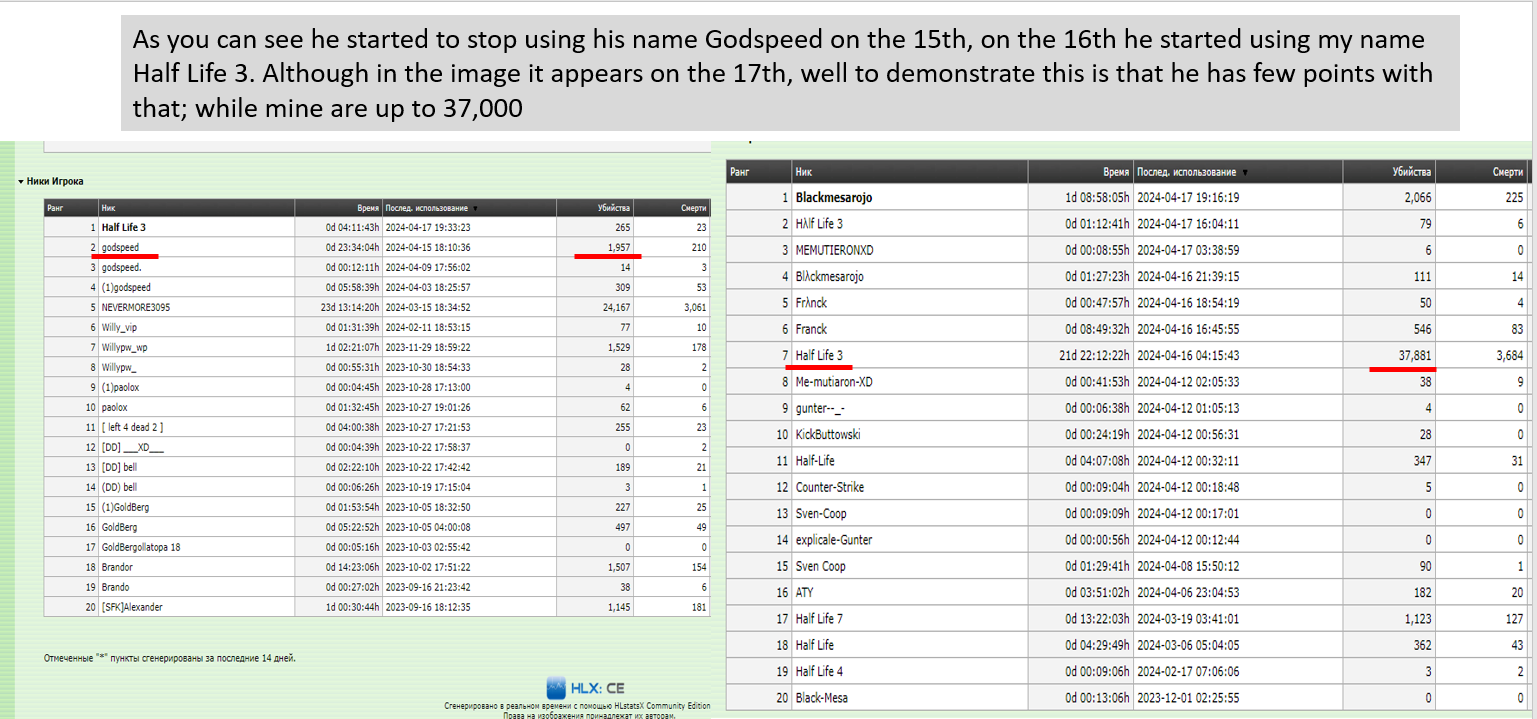Image resolution: width=1537 pixels, height=719 pixels.
Task: Click Blackmesarojo in the right table
Action: pos(833,198)
